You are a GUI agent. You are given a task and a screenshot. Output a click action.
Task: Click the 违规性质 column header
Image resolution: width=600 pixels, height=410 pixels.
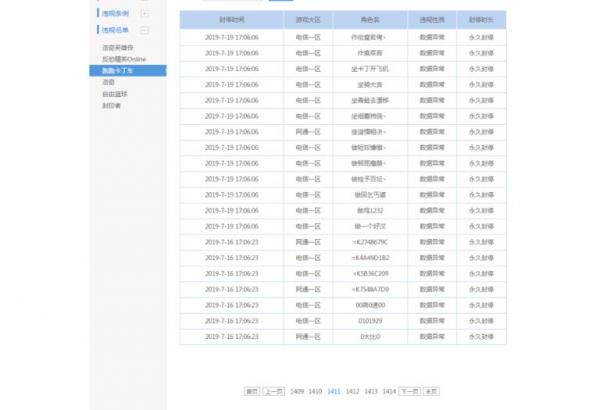click(432, 20)
